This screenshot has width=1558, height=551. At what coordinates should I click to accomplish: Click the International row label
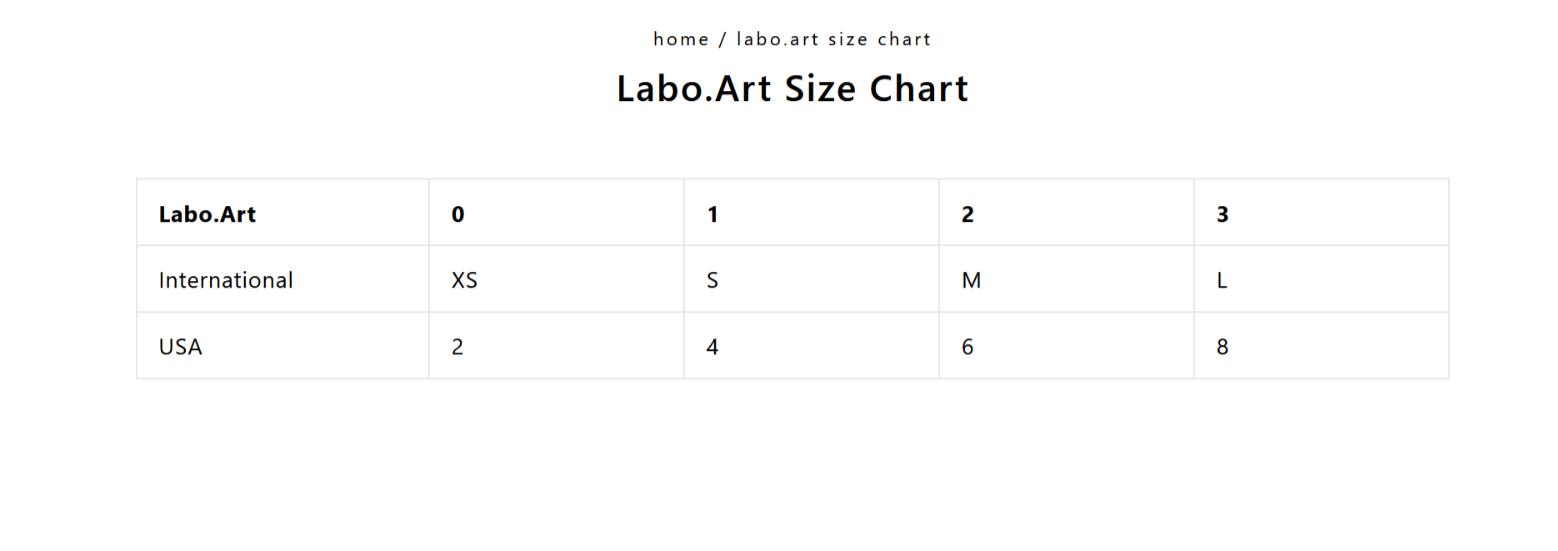(x=226, y=280)
